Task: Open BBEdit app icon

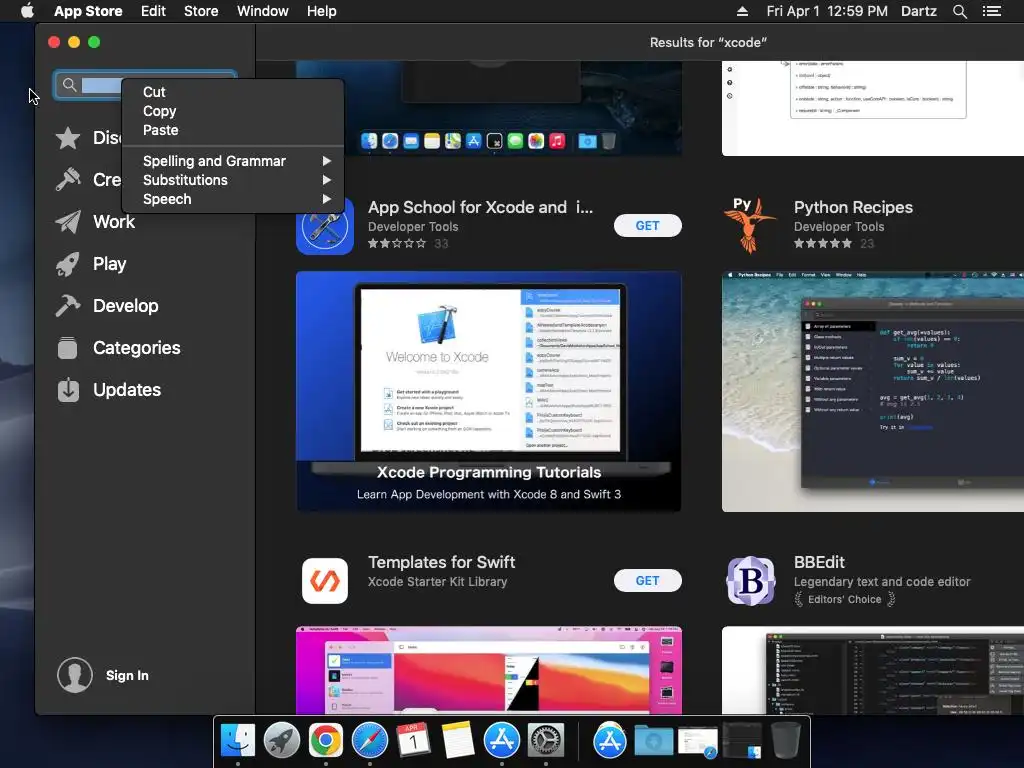Action: [750, 581]
